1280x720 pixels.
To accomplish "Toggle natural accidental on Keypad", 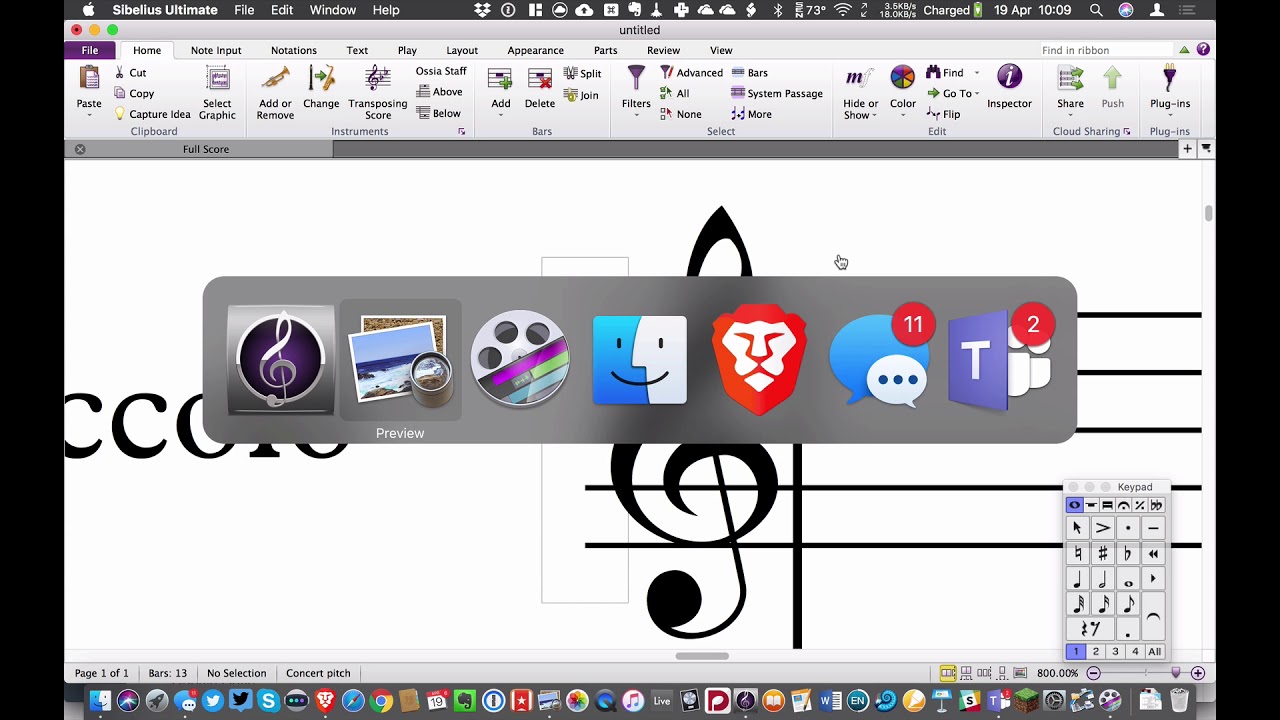I will point(1077,554).
